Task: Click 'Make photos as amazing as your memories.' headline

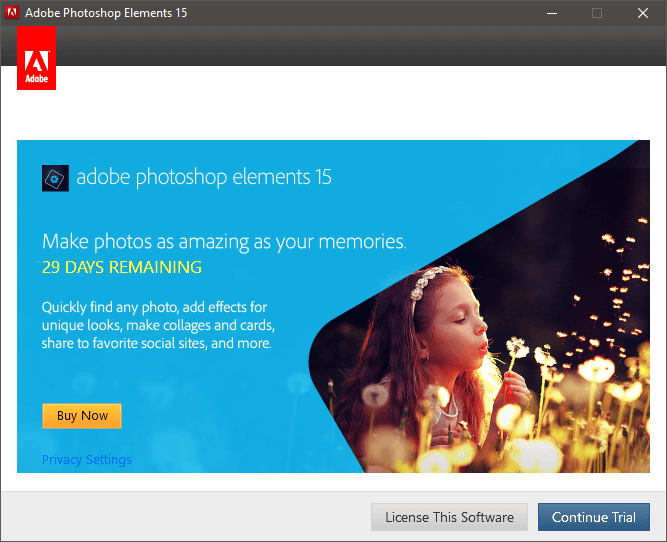Action: click(225, 242)
